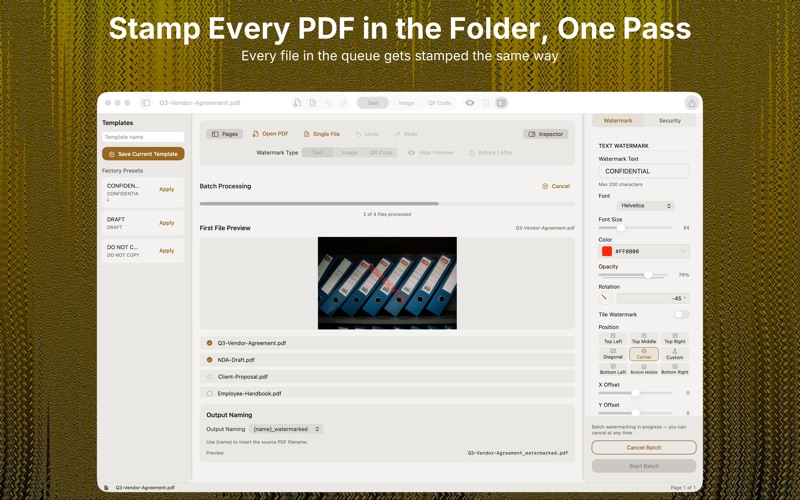Click the Cancel Batch button

pyautogui.click(x=644, y=447)
